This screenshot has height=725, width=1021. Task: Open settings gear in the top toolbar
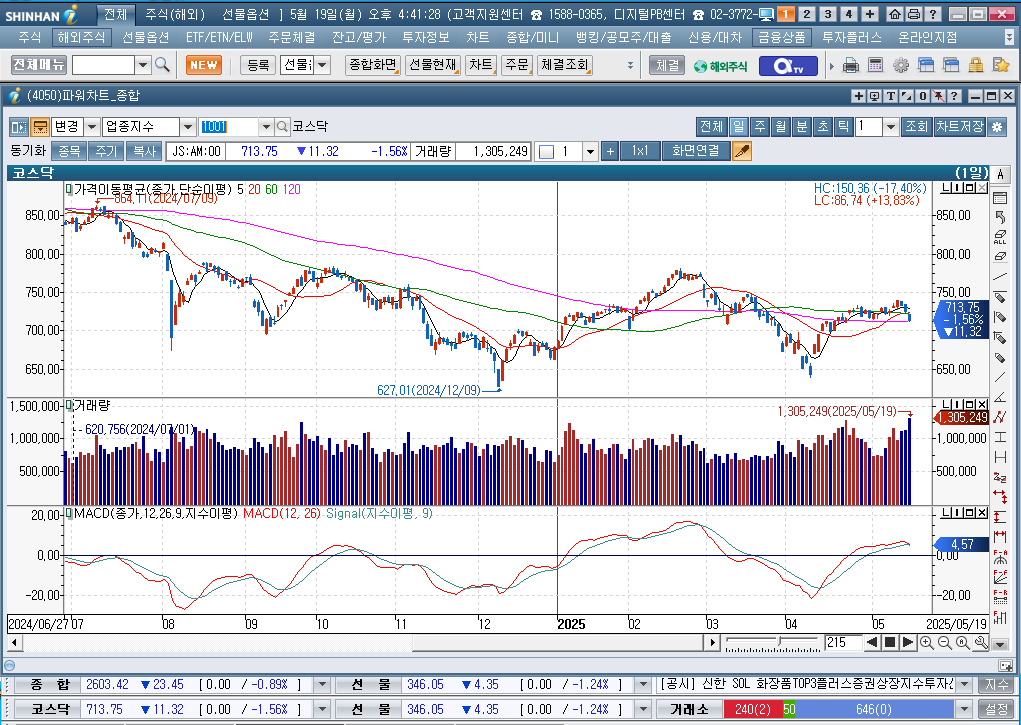(901, 65)
